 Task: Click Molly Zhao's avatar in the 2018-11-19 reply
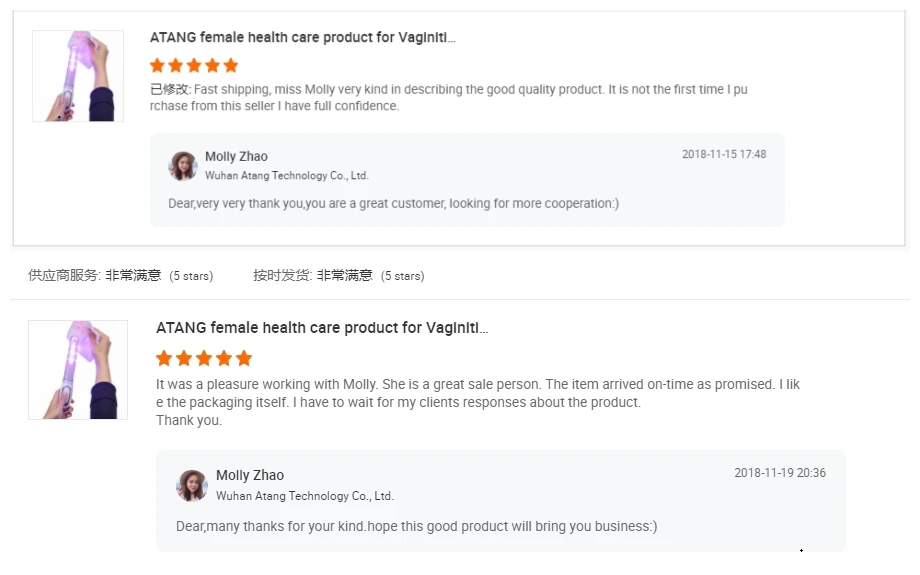pos(192,485)
